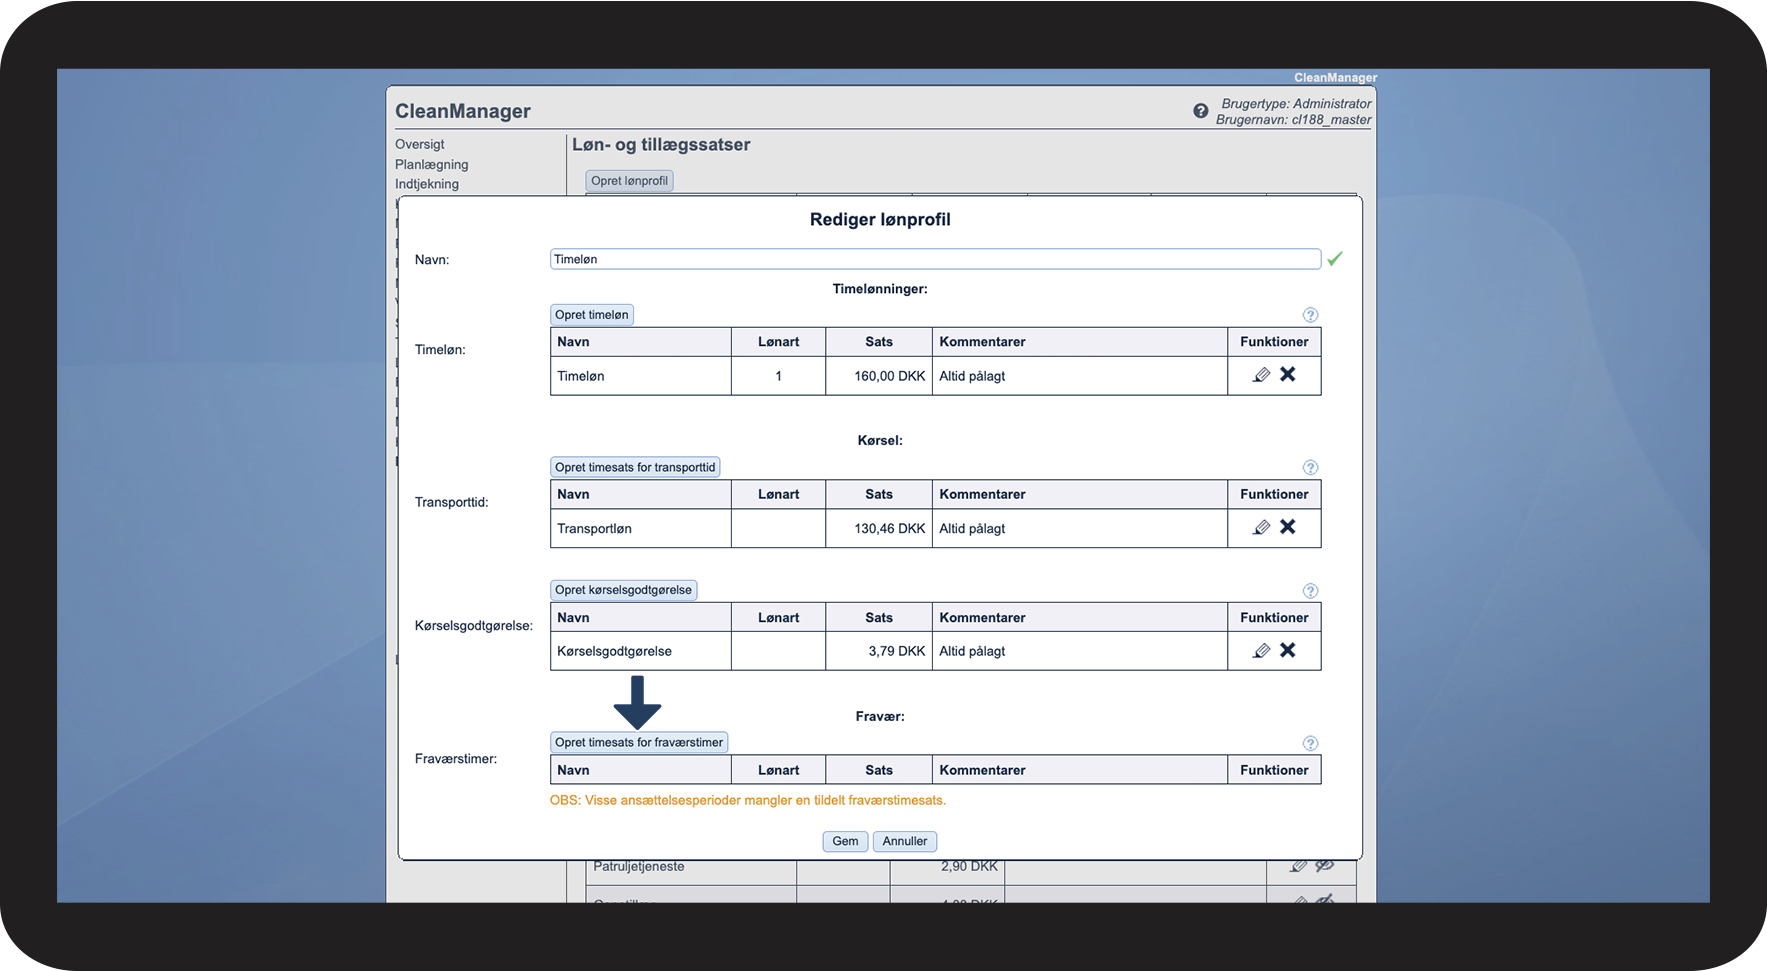
Task: Save the wage profile with Gem
Action: pyautogui.click(x=845, y=841)
